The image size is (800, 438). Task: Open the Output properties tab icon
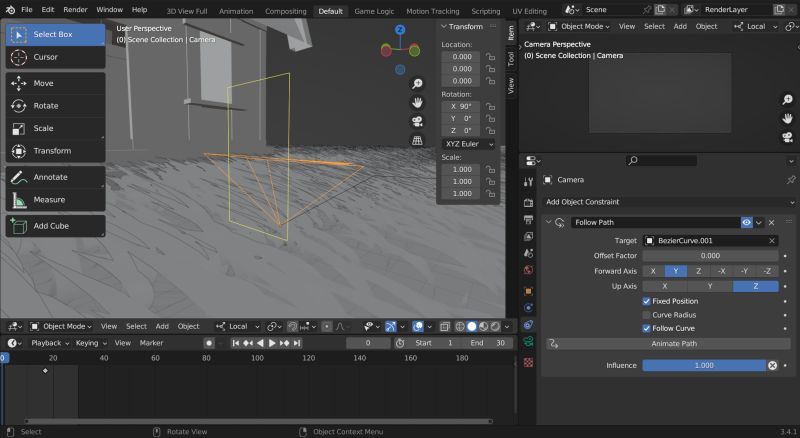(x=529, y=220)
